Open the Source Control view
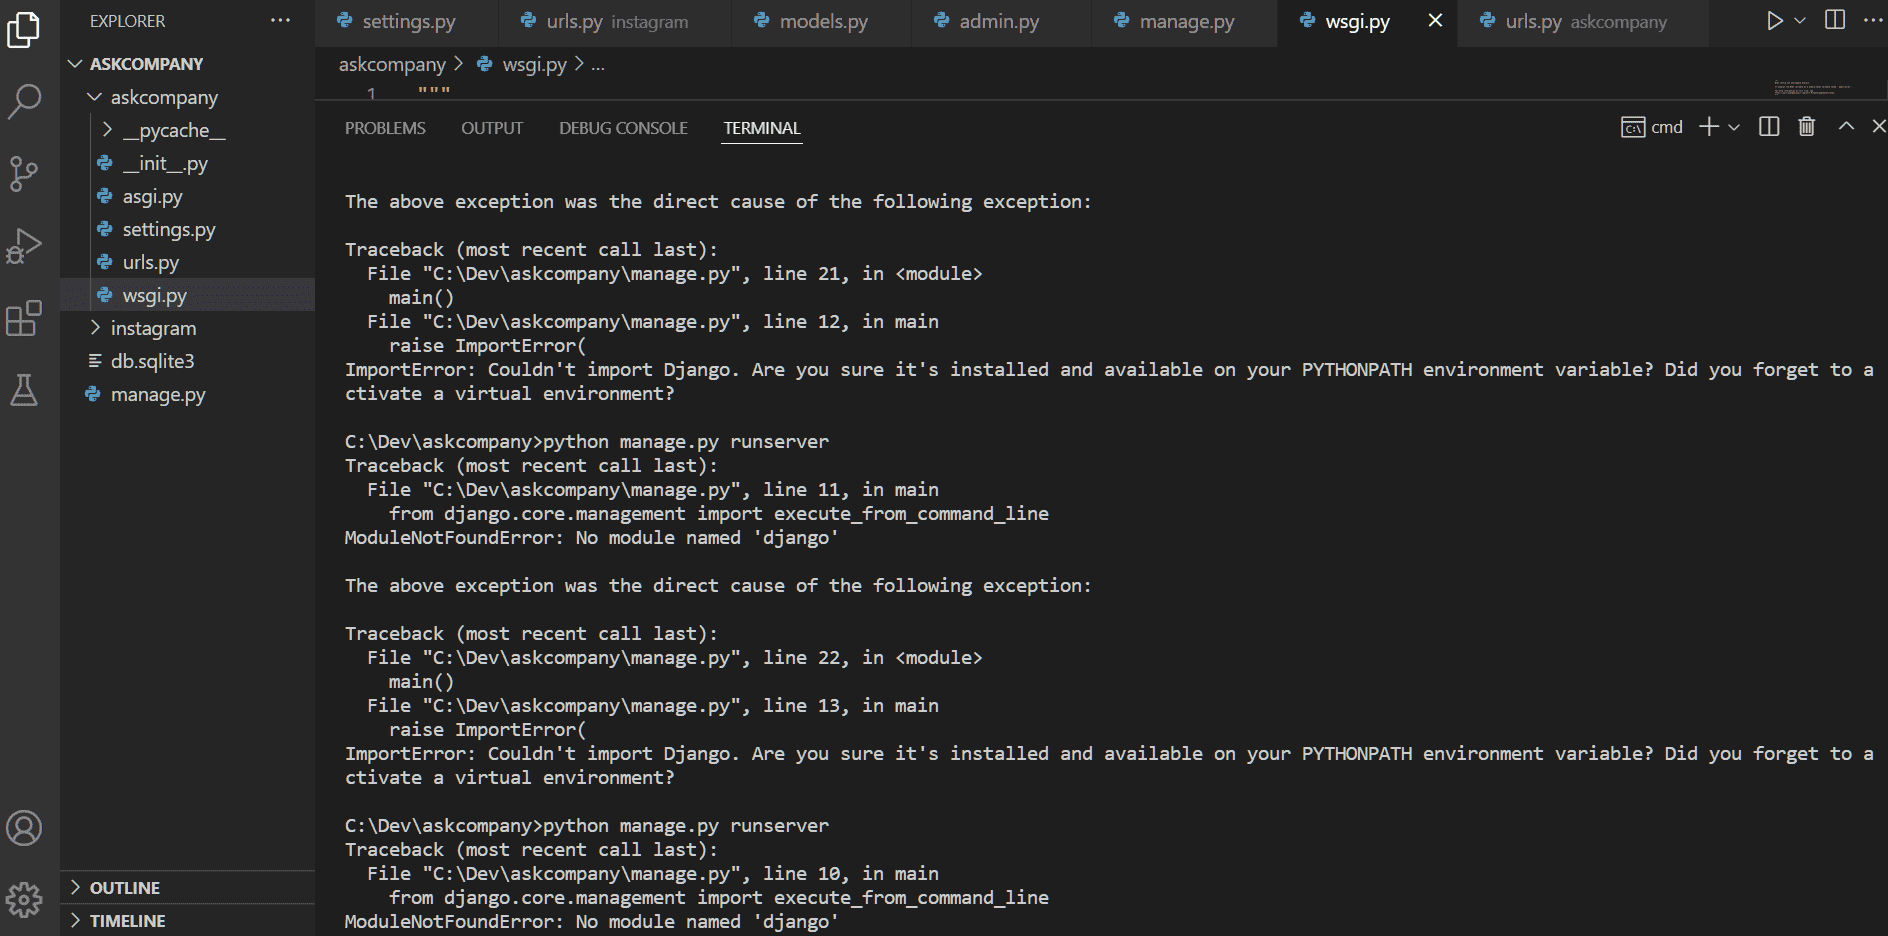Viewport: 1888px width, 936px height. coord(24,173)
